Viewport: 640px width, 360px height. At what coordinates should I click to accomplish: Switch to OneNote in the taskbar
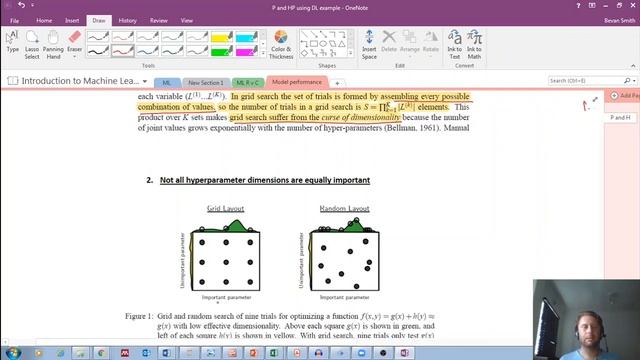tap(404, 353)
